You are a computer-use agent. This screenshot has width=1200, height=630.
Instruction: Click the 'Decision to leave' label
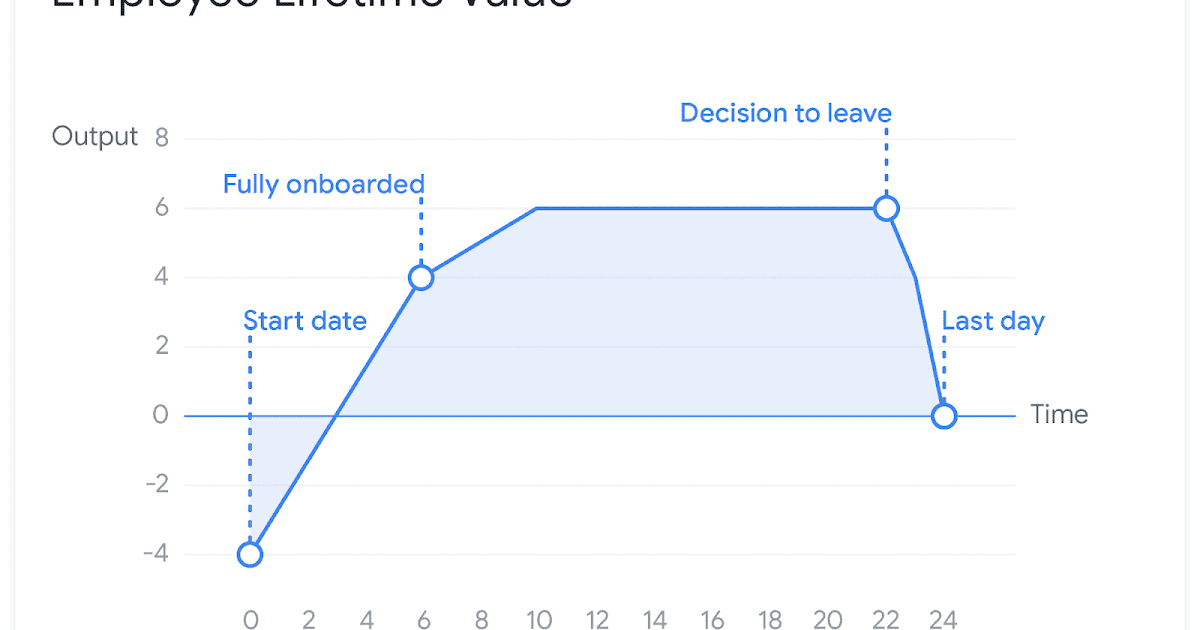[x=785, y=113]
